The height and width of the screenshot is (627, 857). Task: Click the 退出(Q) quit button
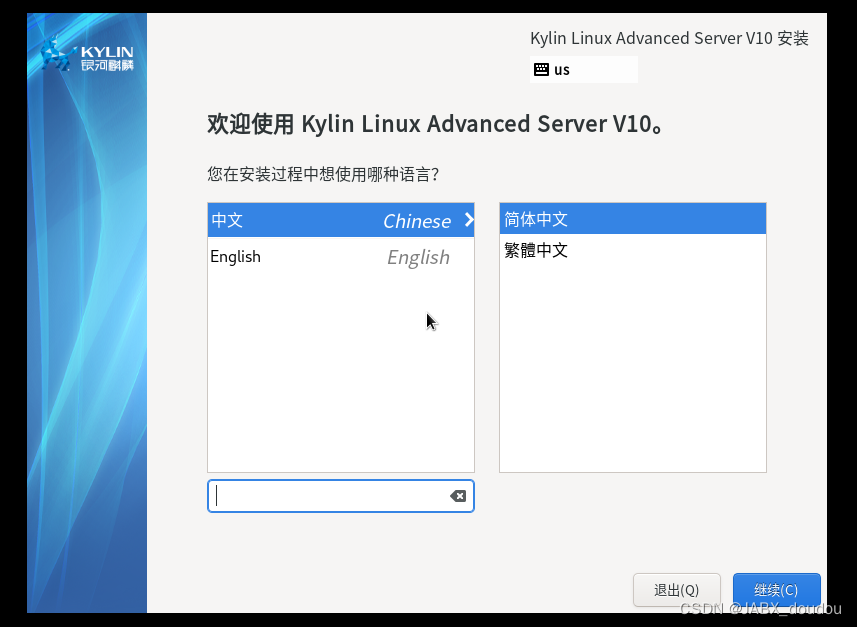pyautogui.click(x=677, y=590)
